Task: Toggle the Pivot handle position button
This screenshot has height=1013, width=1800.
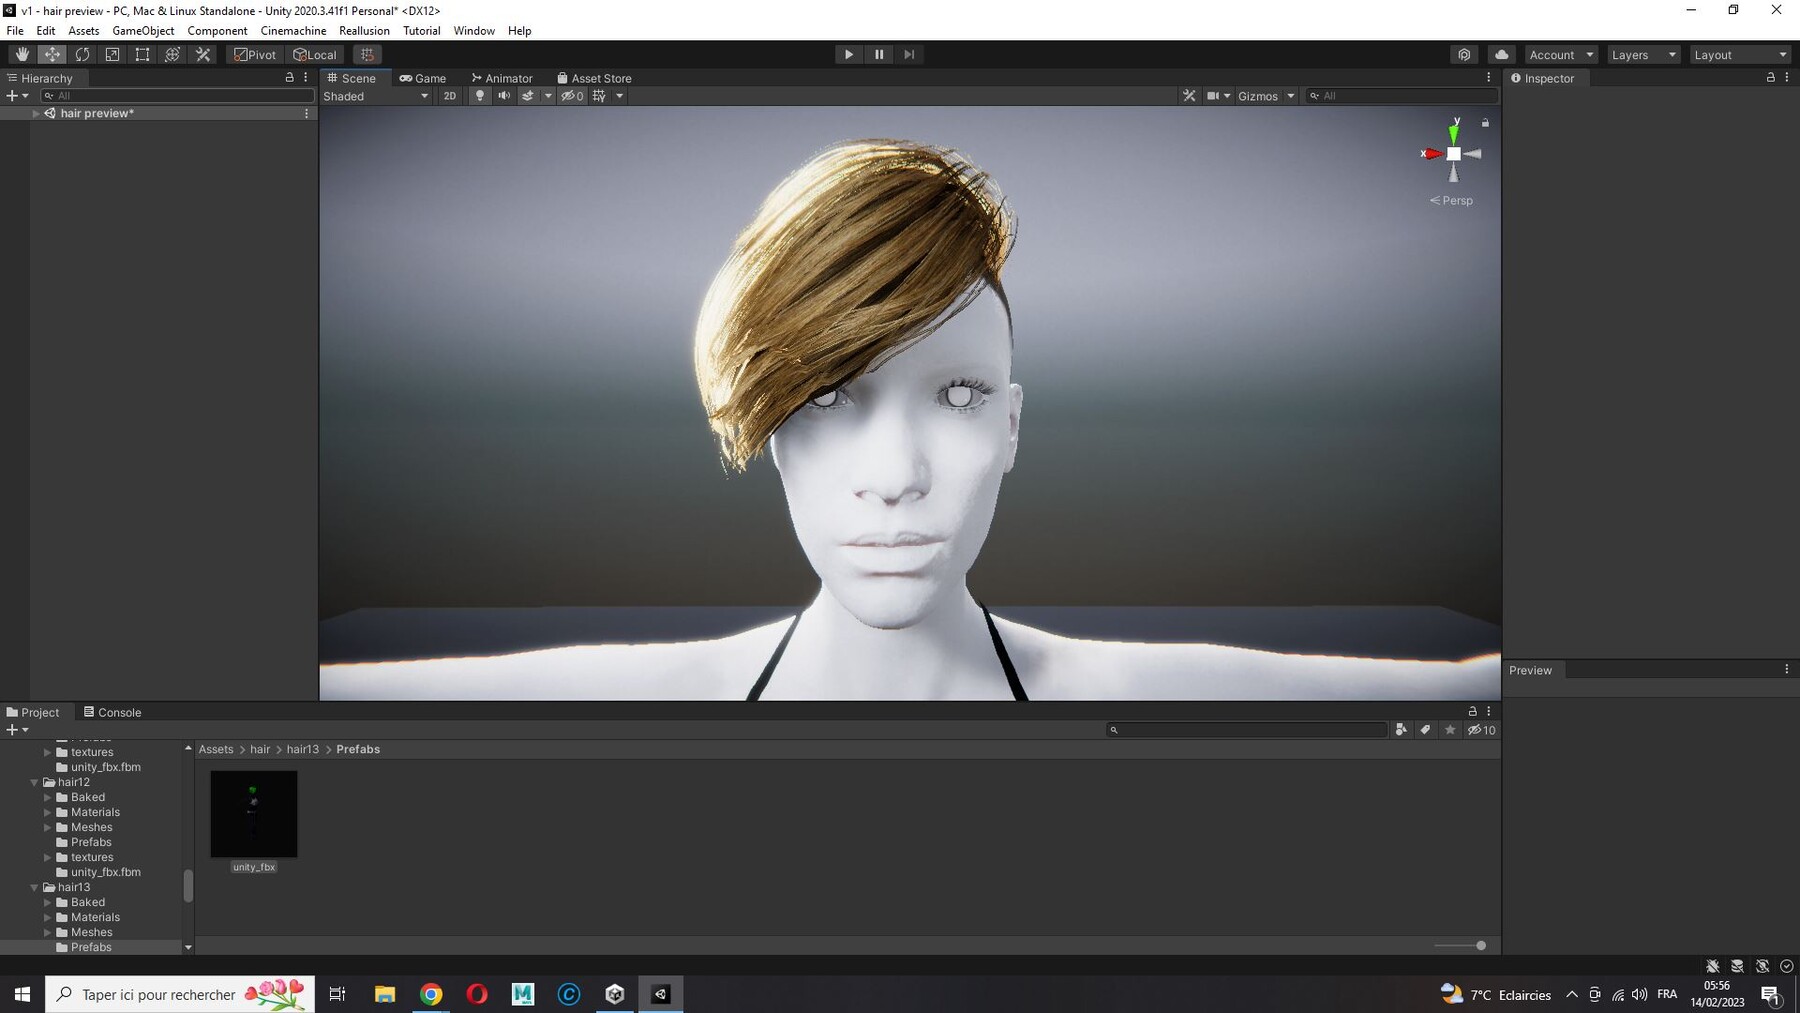Action: tap(255, 55)
